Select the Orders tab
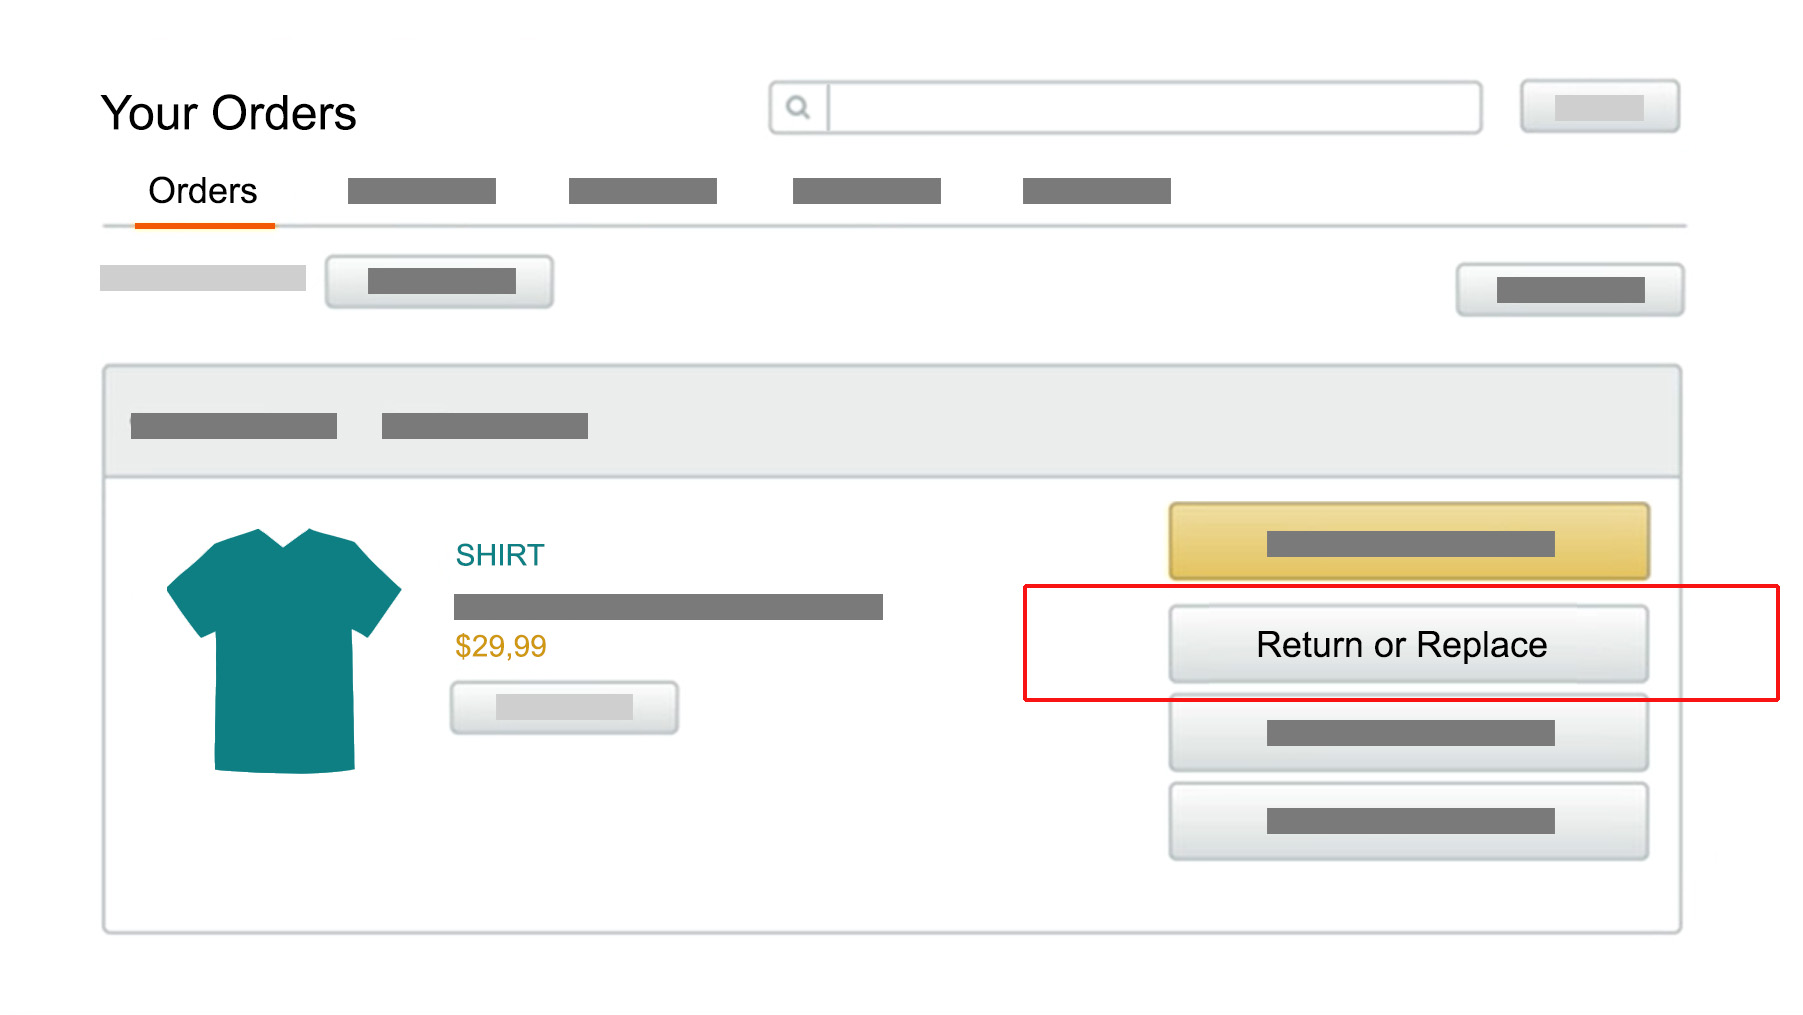The width and height of the screenshot is (1803, 1015). click(203, 191)
